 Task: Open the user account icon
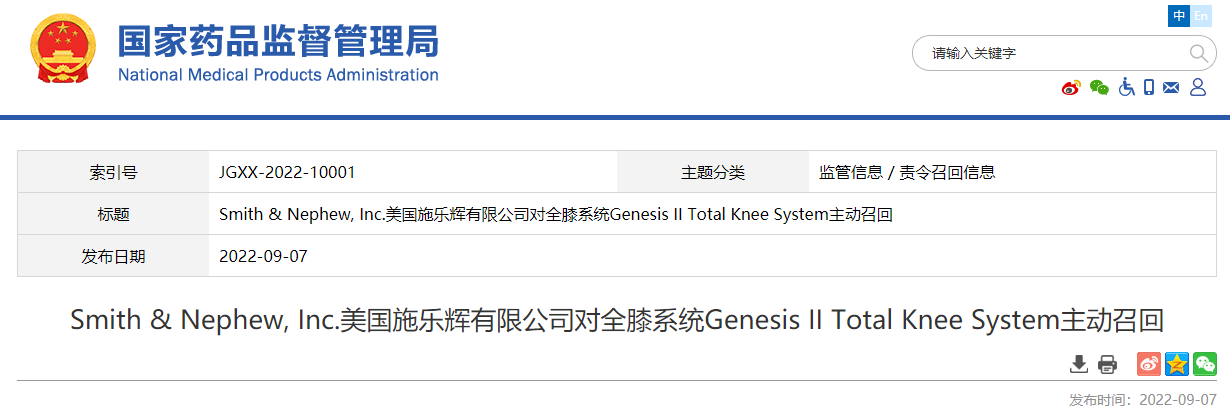1198,88
